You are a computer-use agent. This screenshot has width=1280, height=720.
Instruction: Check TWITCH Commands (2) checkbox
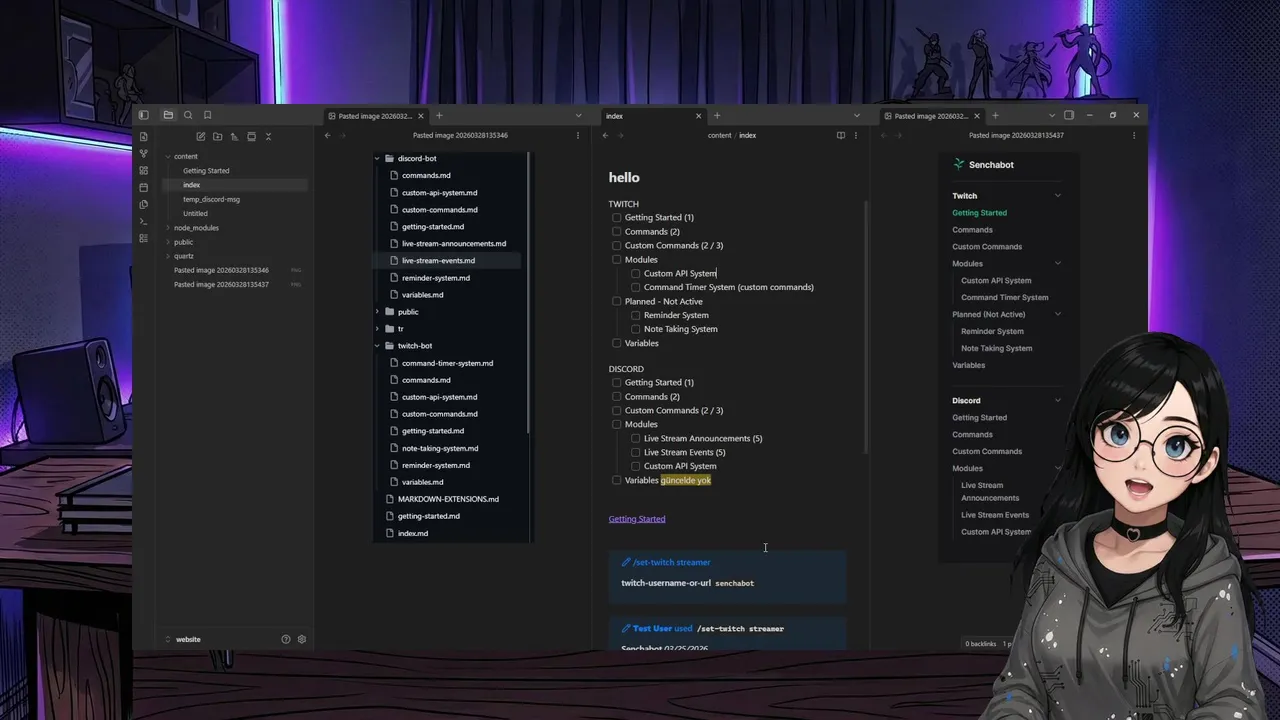[x=617, y=231]
